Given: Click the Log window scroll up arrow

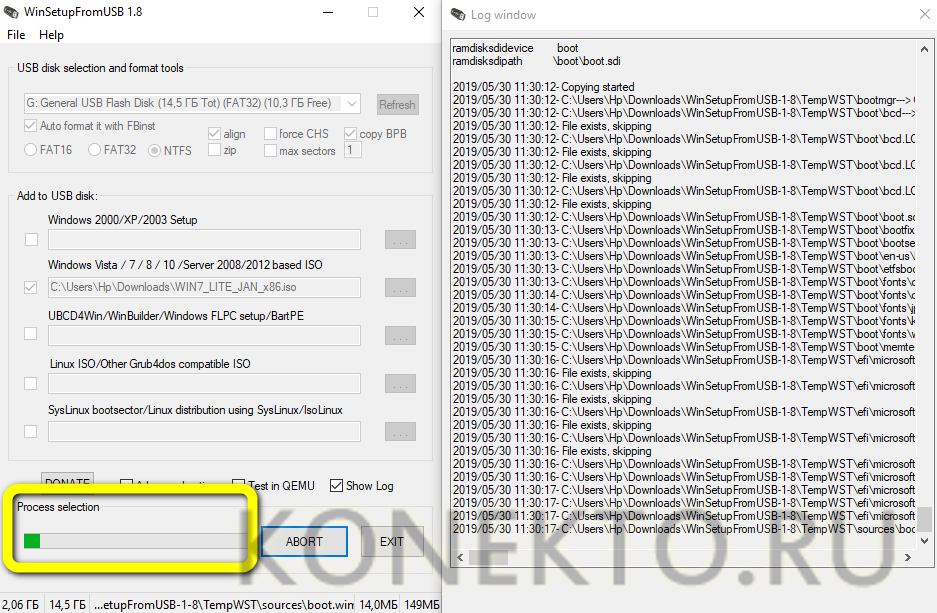Looking at the screenshot, I should point(924,49).
